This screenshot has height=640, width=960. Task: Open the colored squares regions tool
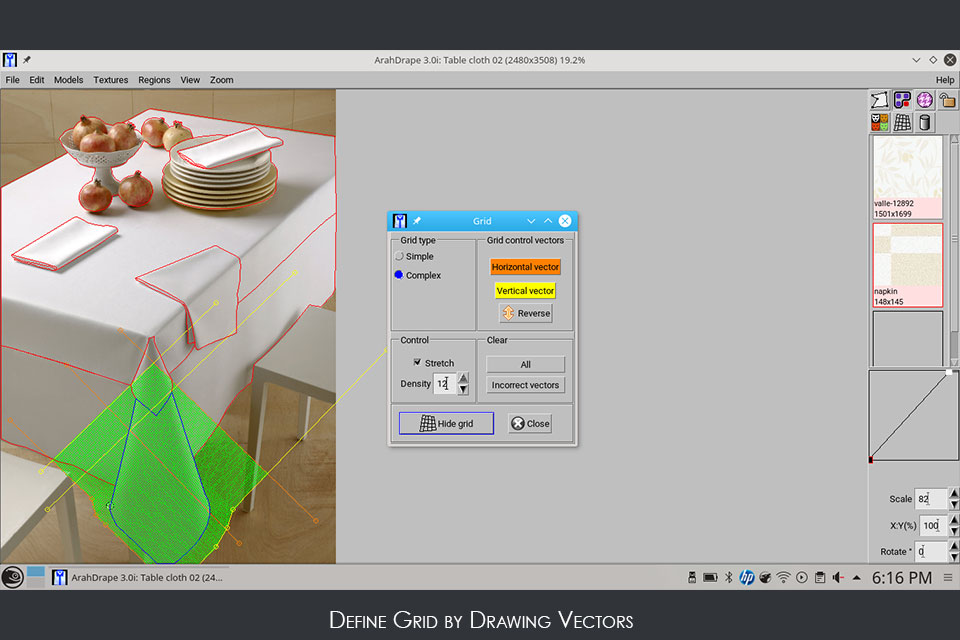point(902,100)
